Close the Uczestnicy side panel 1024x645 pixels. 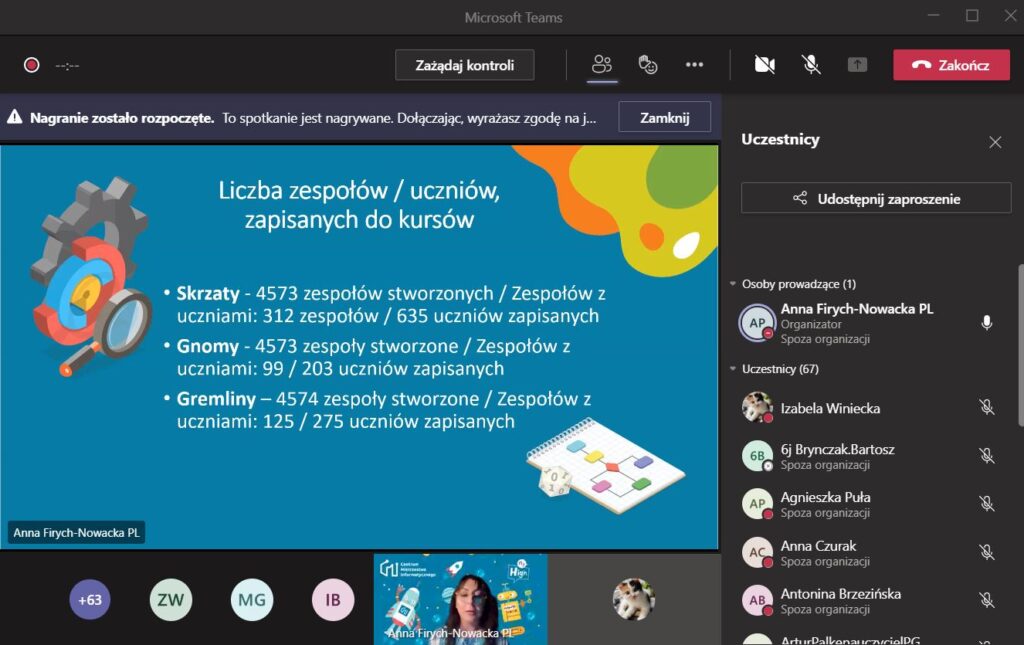click(994, 142)
